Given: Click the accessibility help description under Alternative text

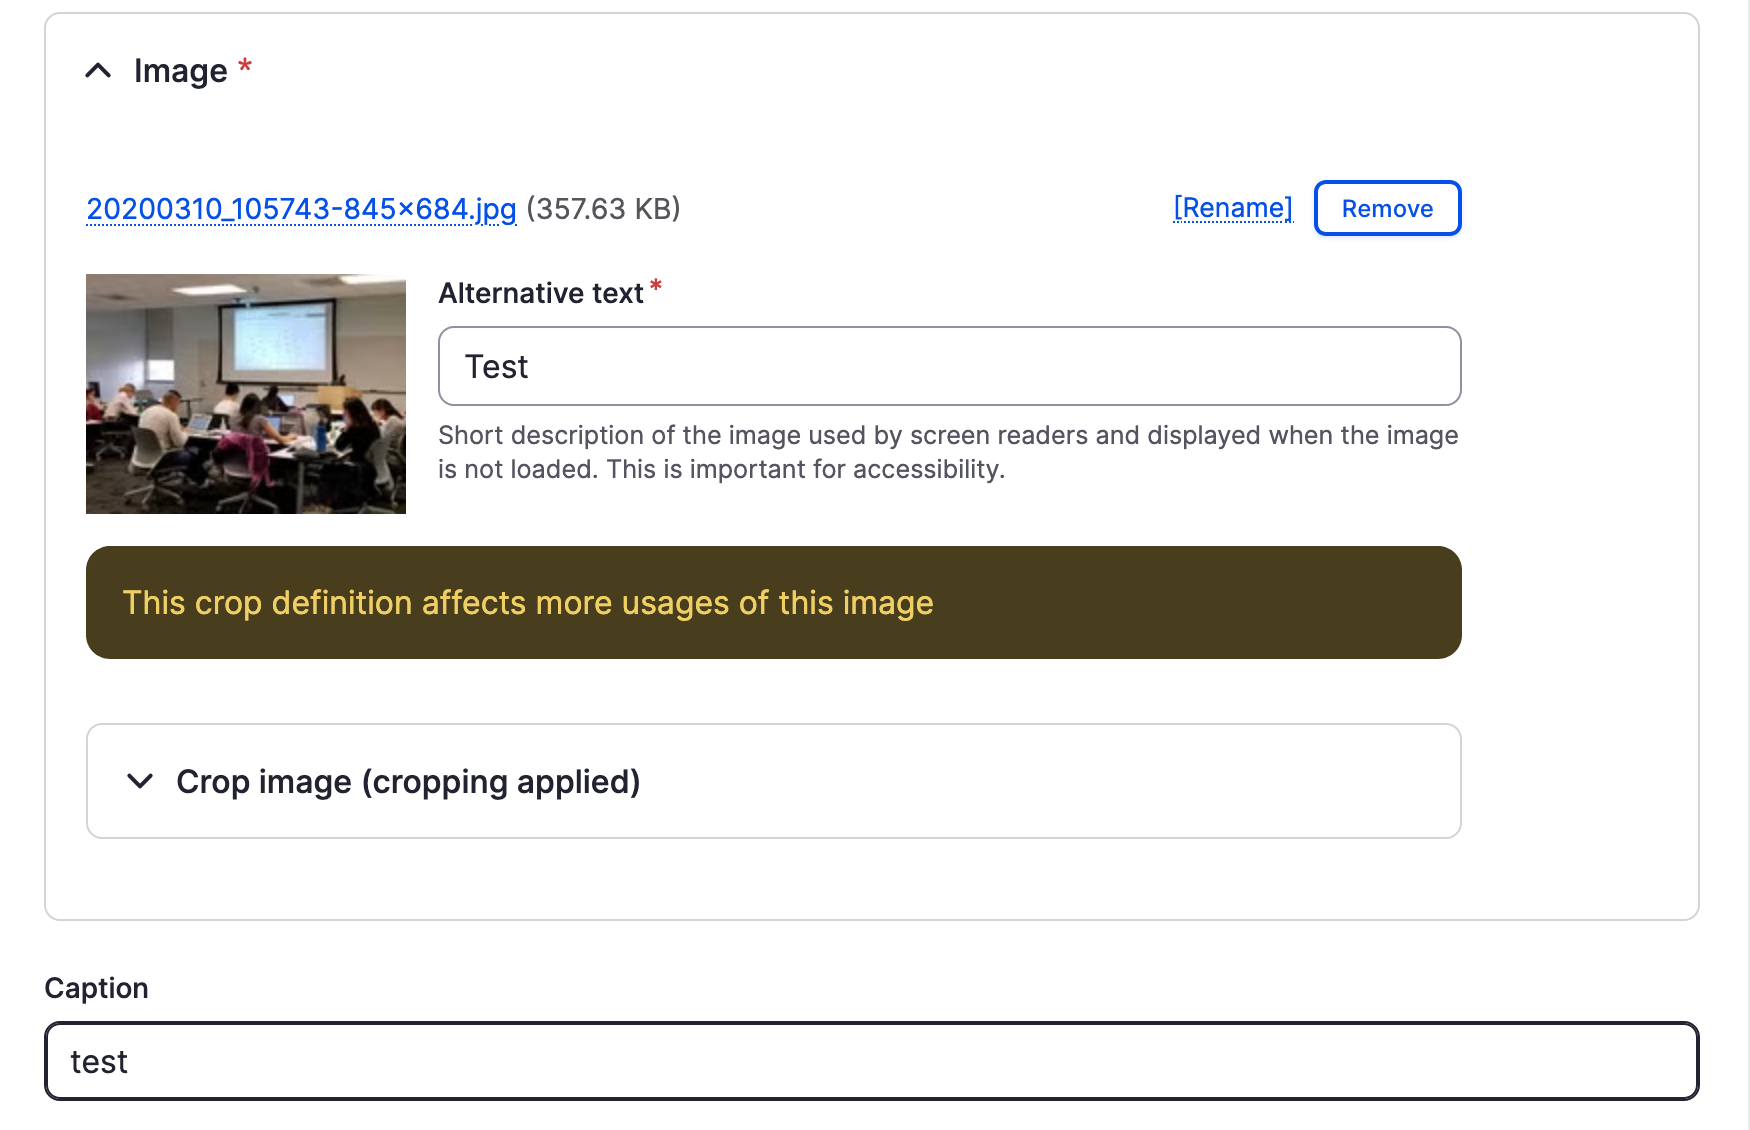Looking at the screenshot, I should (x=947, y=452).
